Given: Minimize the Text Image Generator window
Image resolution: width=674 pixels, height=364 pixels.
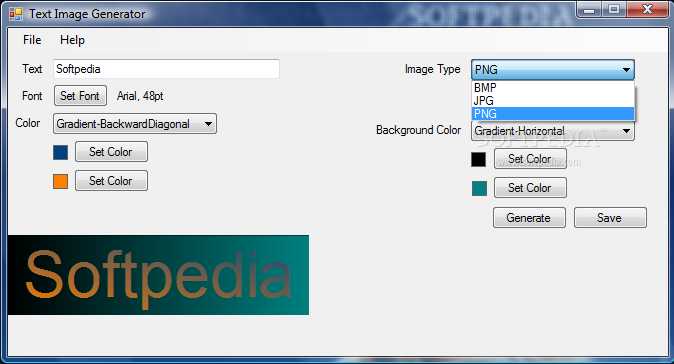Looking at the screenshot, I should 589,9.
